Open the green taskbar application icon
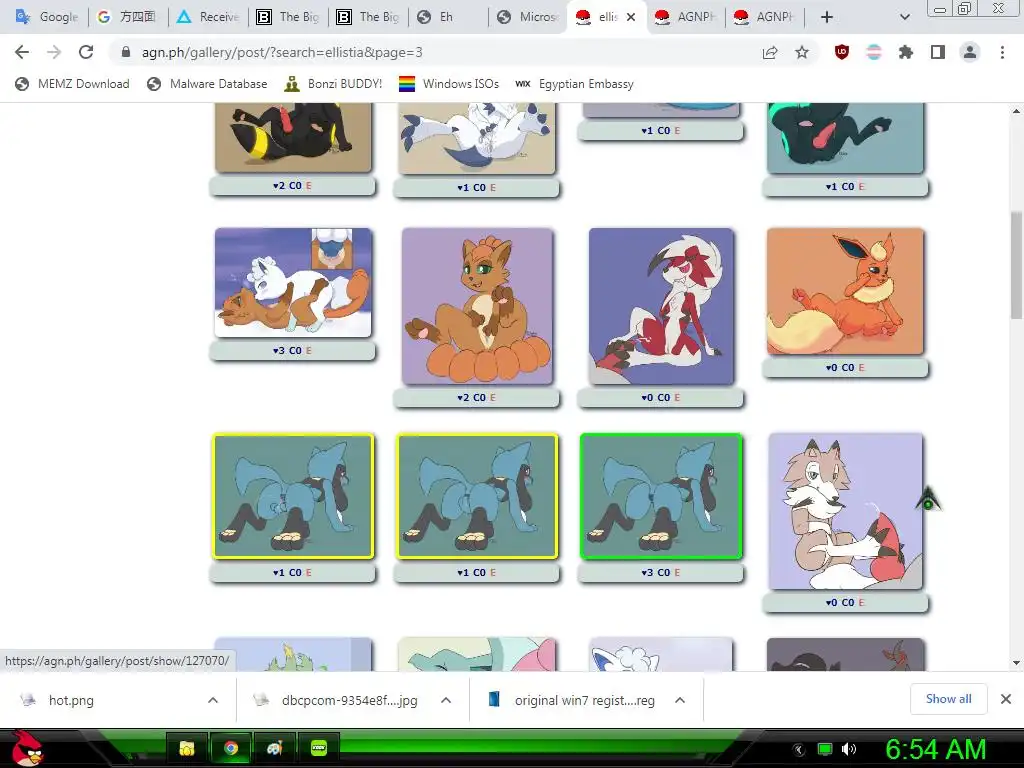Screen dimensions: 1024x768 pyautogui.click(x=319, y=748)
